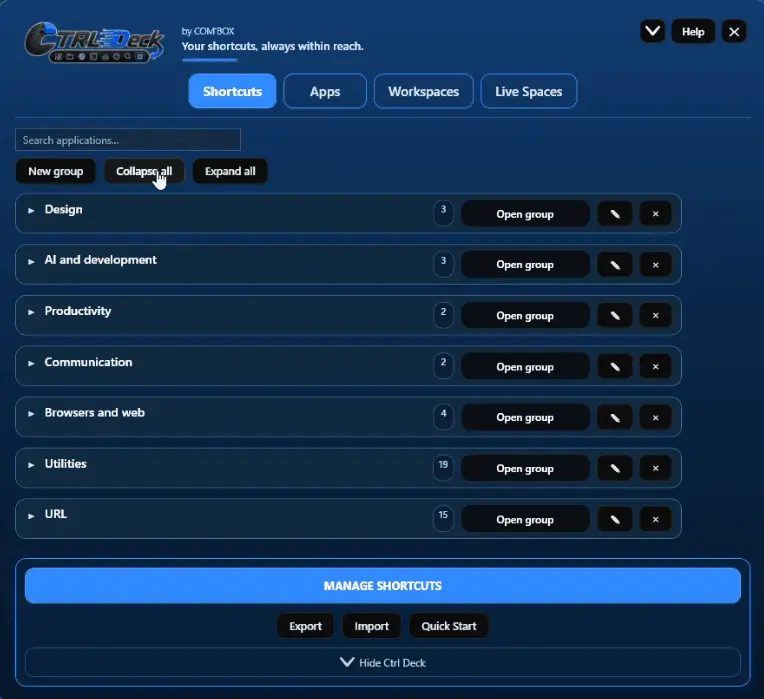This screenshot has height=699, width=764.
Task: Click the Utilities count badge 19
Action: pyautogui.click(x=443, y=468)
